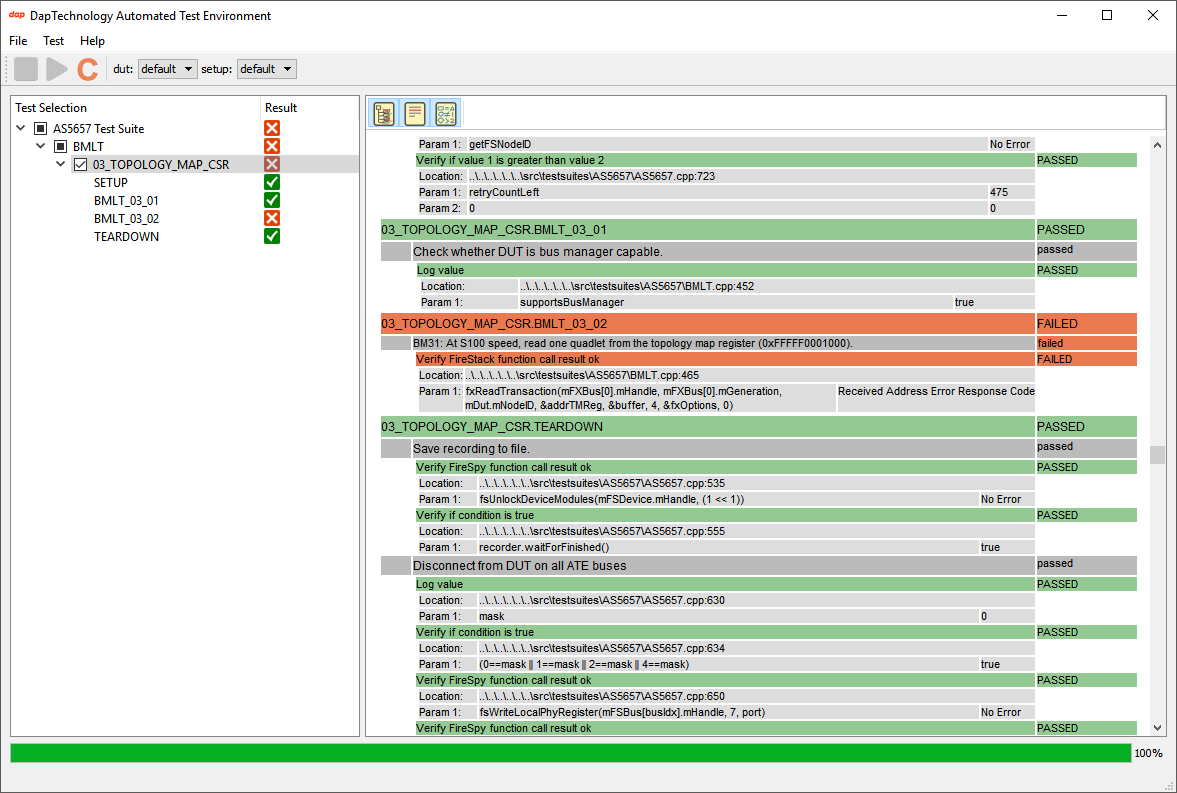Collapse the 03_TOPOLOGY_MAP_CSR node
Image resolution: width=1177 pixels, height=793 pixels.
[x=61, y=164]
